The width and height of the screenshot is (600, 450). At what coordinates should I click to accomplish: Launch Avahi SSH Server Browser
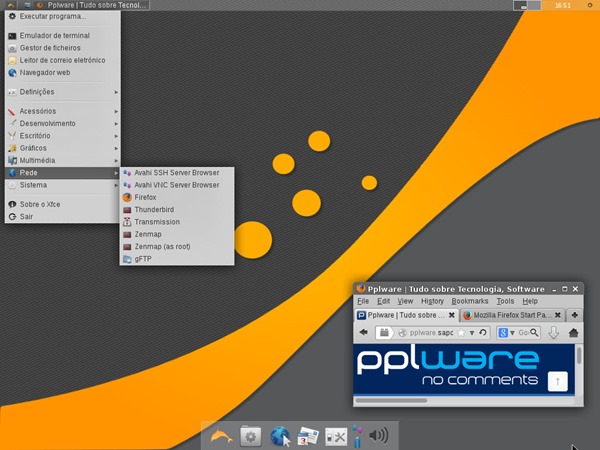(x=177, y=173)
